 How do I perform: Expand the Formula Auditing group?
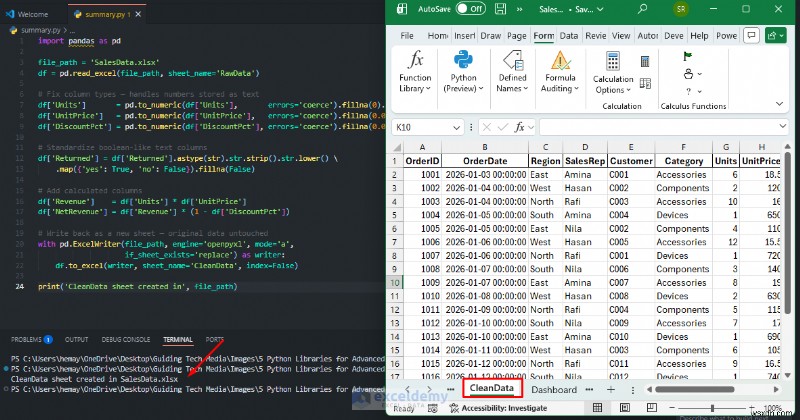point(560,71)
